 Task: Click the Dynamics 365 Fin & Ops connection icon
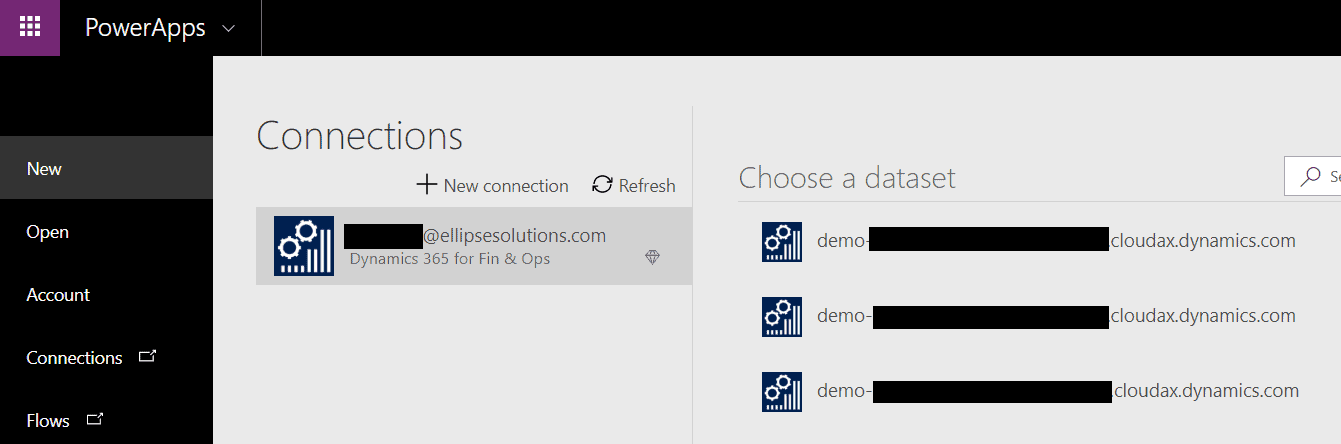[304, 246]
